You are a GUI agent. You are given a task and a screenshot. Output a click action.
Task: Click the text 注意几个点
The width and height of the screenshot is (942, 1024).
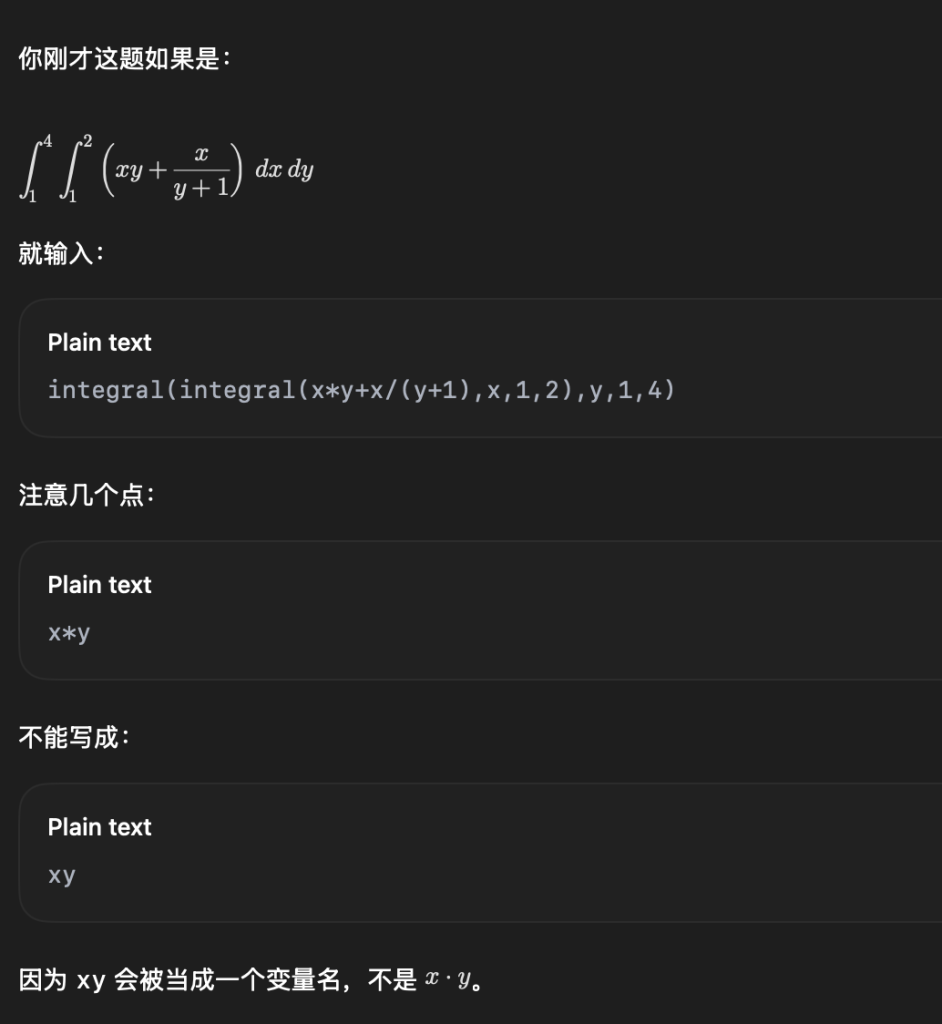tap(86, 495)
